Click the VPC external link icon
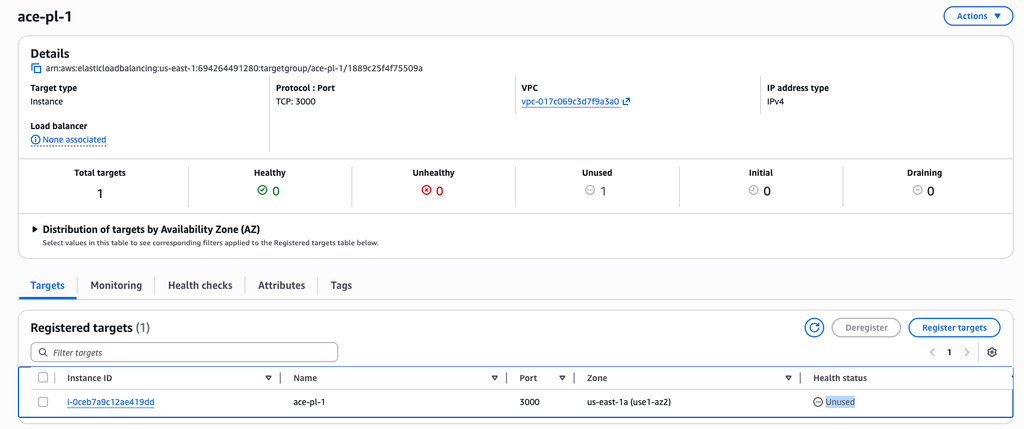Viewport: 1024px width, 429px height. tap(626, 102)
